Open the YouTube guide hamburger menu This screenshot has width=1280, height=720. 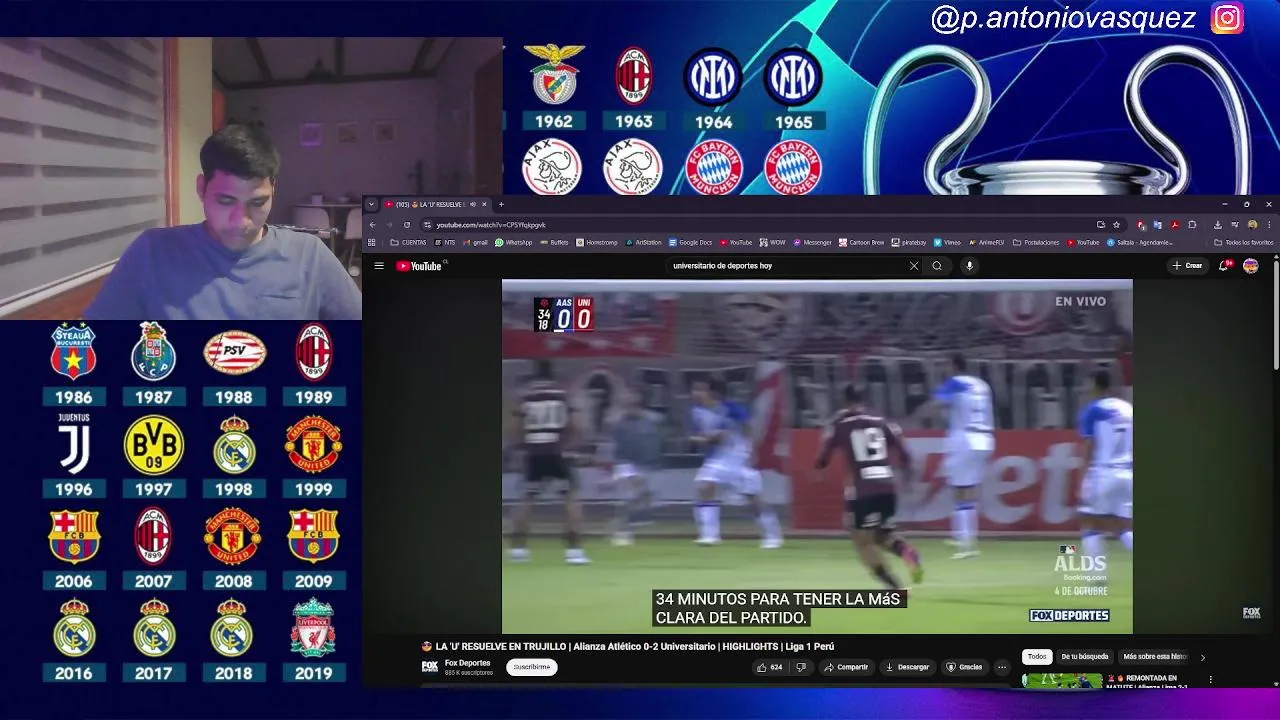click(x=379, y=266)
